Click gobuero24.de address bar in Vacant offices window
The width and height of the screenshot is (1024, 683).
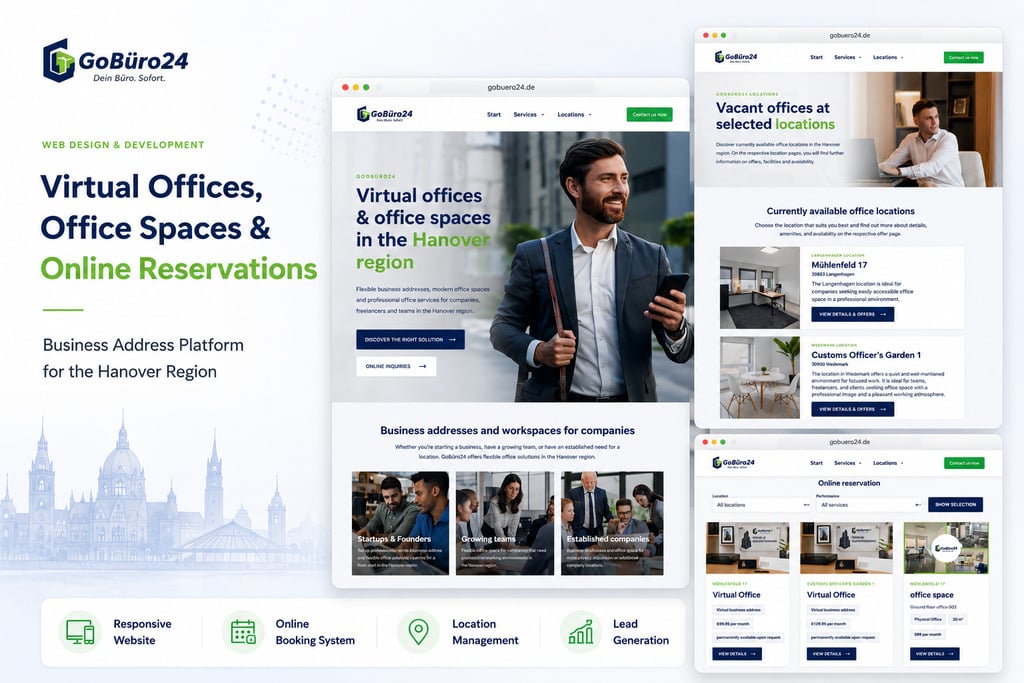(849, 35)
